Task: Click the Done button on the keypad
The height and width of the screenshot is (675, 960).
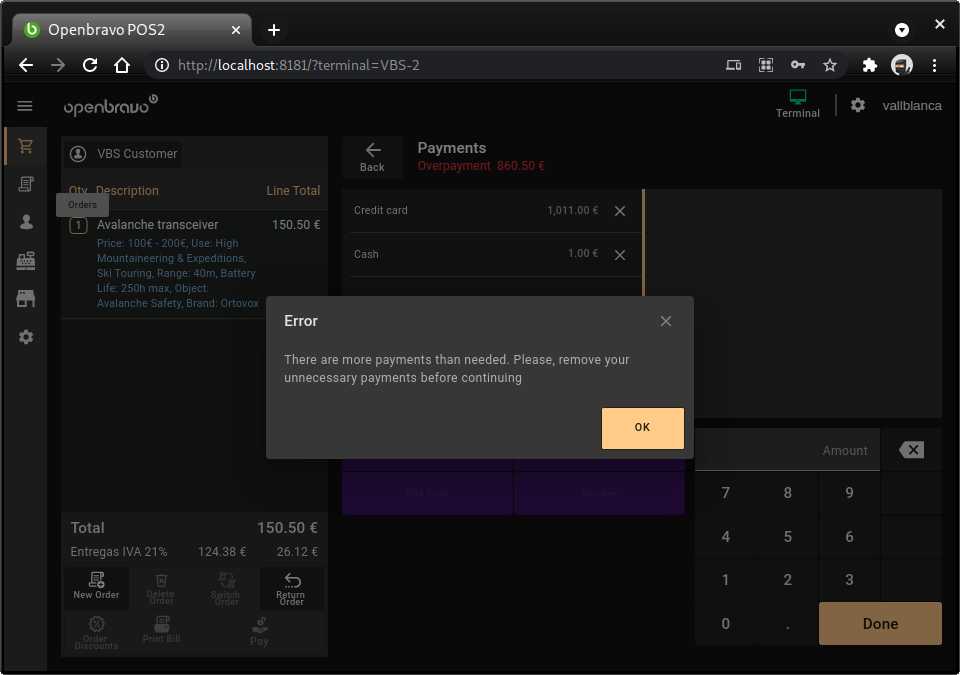Action: pos(880,623)
